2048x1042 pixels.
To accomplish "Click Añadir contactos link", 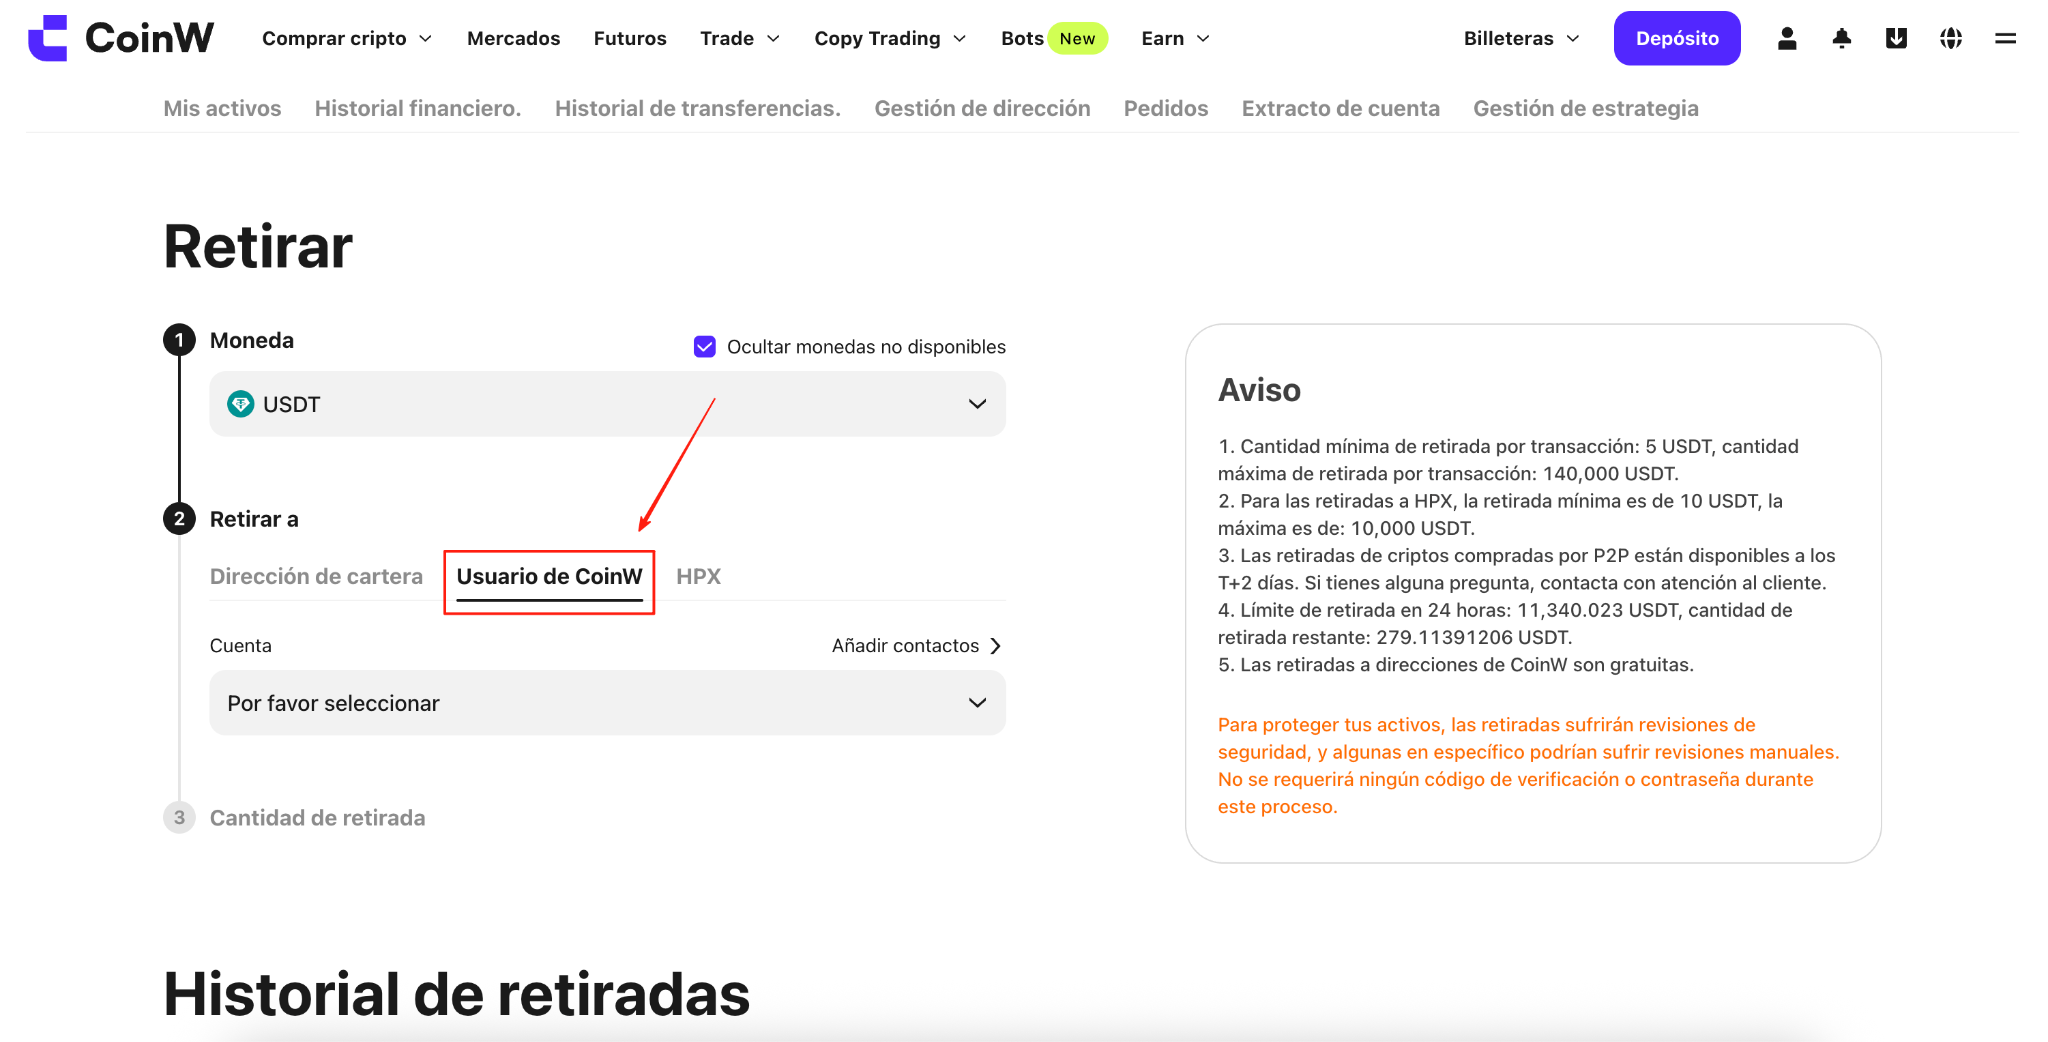I will click(x=917, y=646).
